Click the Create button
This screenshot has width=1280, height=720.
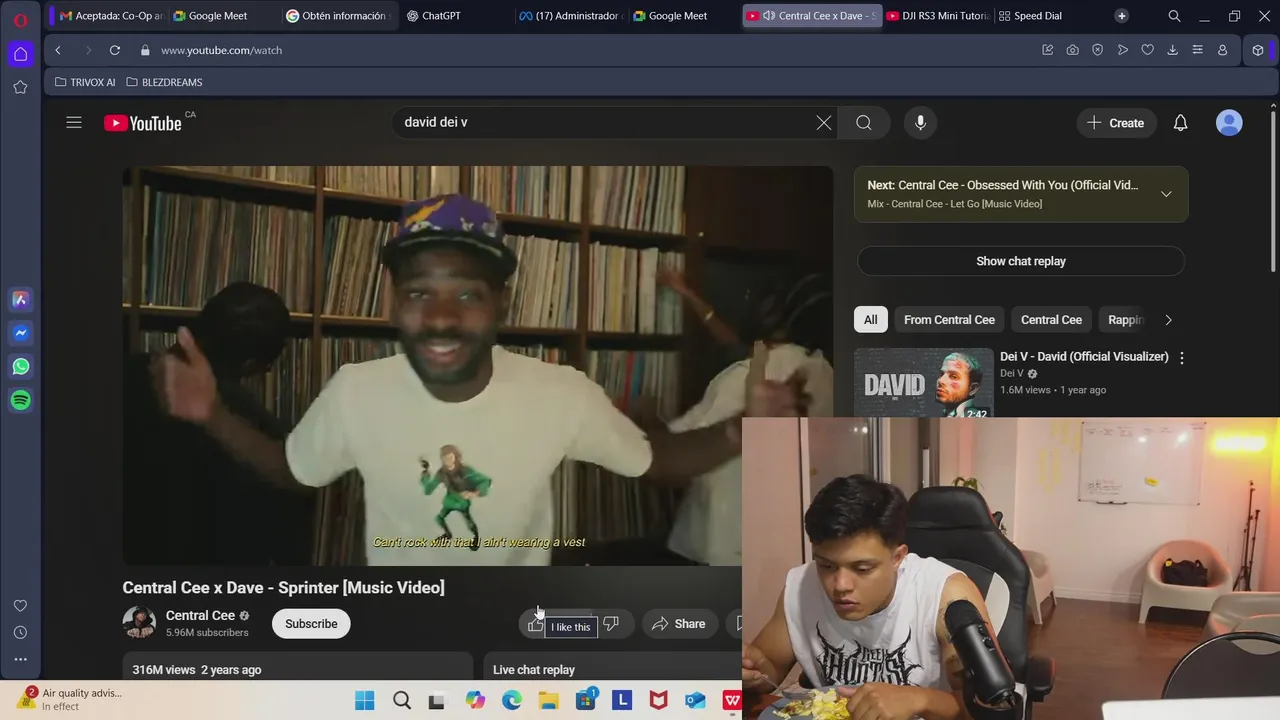tap(1115, 123)
